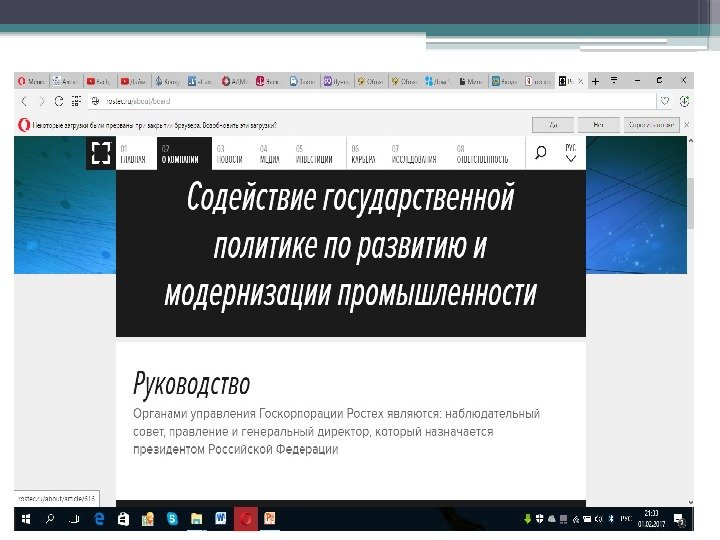Viewport: 720px width, 540px height.
Task: Open a new tab with the plus button
Action: point(596,81)
